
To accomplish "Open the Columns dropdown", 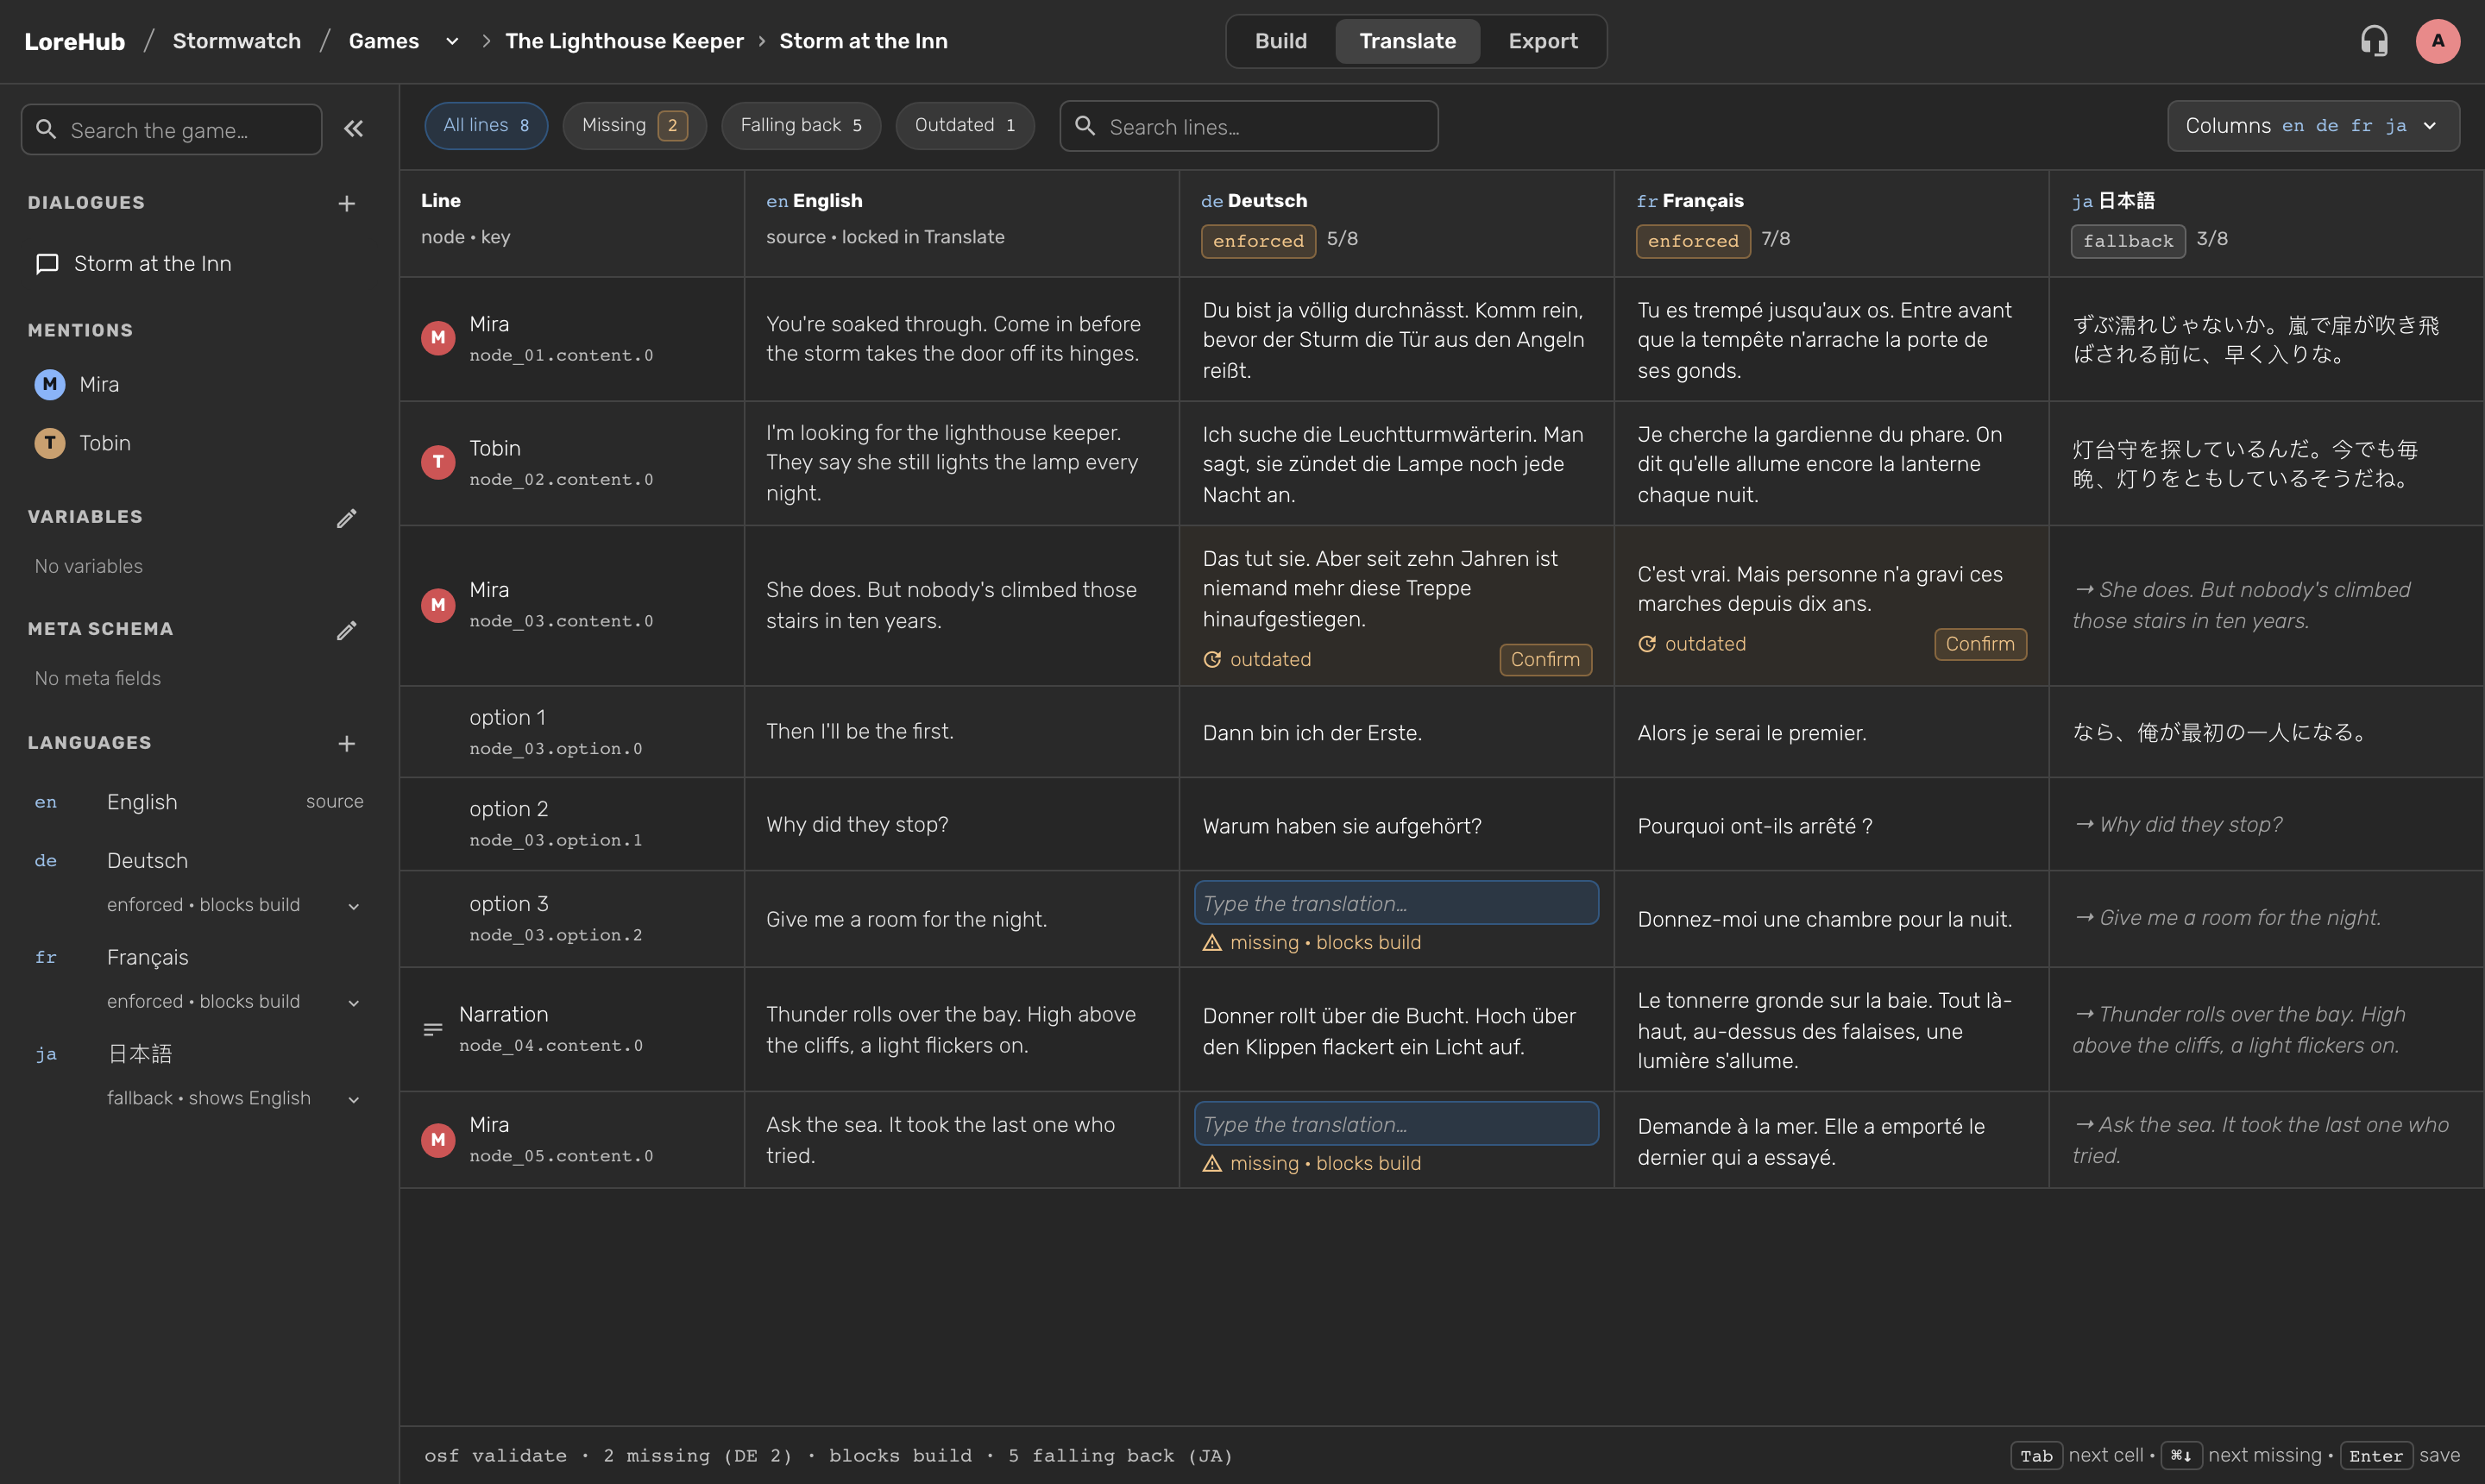I will pos(2313,126).
